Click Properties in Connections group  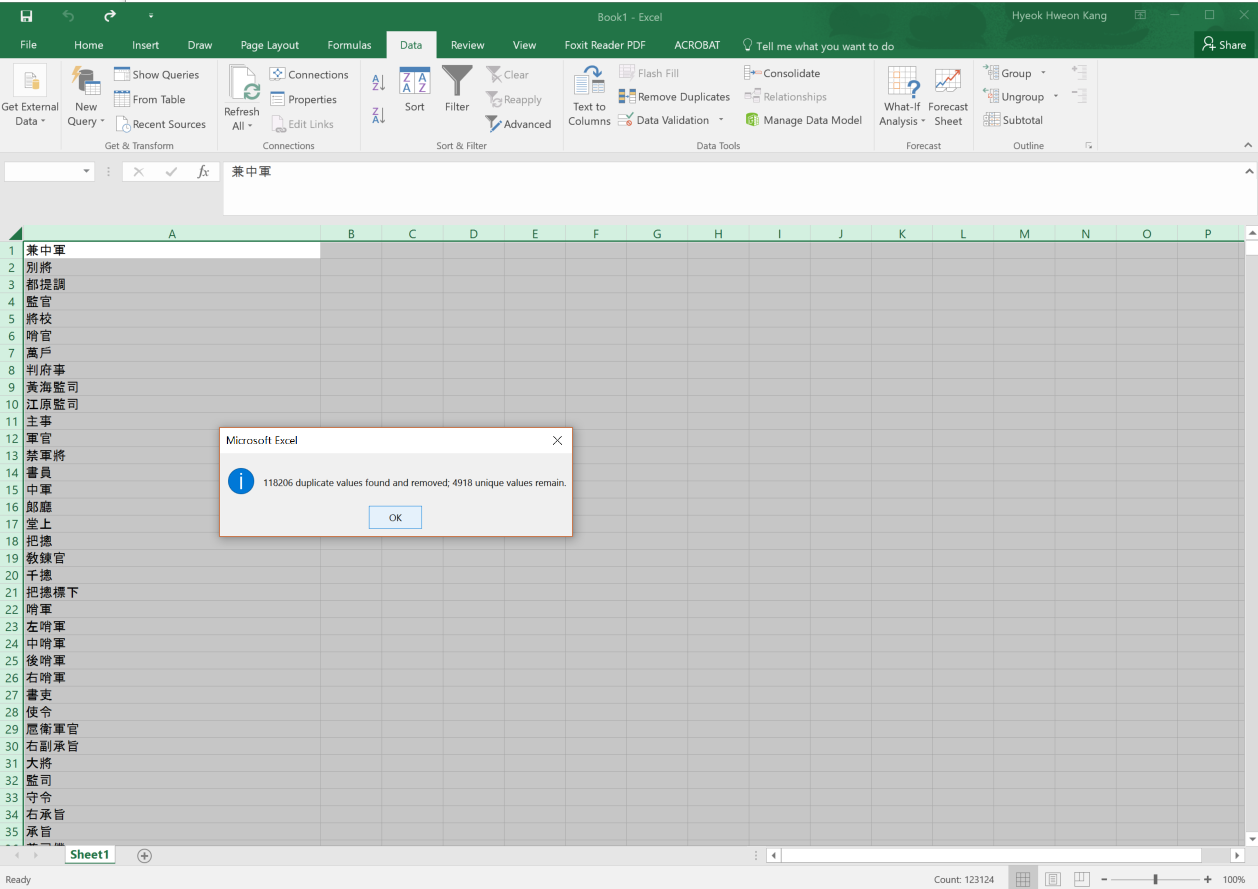click(x=303, y=99)
